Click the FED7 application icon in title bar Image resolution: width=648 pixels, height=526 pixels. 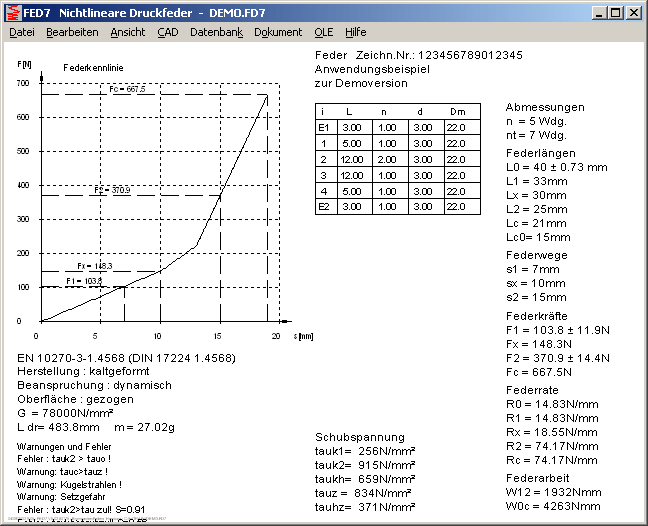coord(12,12)
